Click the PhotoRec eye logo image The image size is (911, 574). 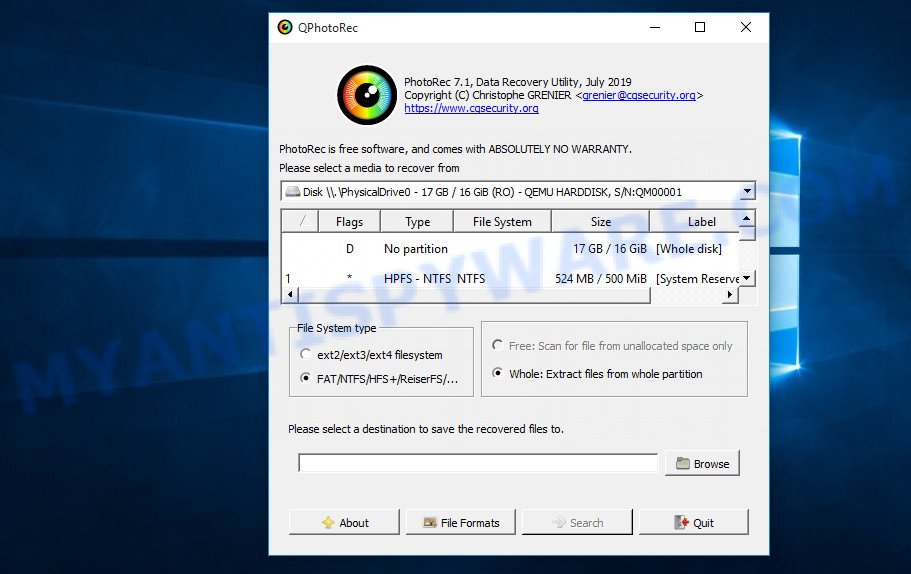[367, 95]
